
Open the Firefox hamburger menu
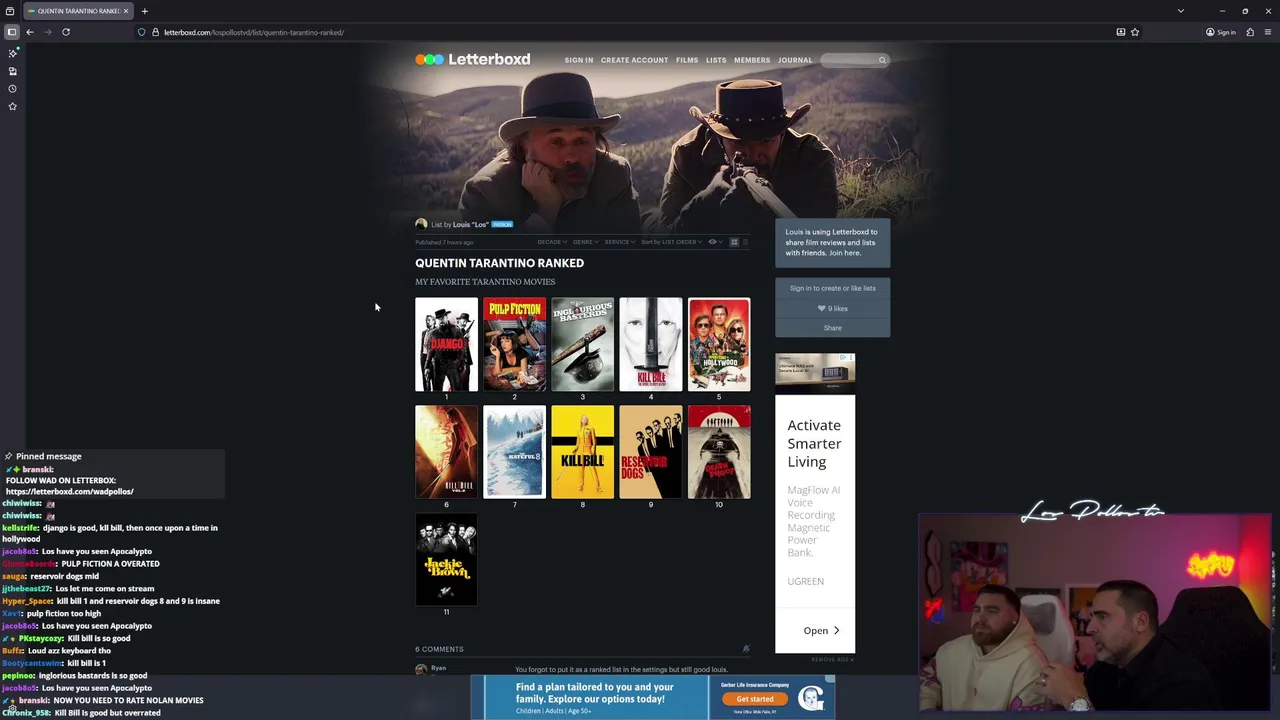tap(1268, 32)
